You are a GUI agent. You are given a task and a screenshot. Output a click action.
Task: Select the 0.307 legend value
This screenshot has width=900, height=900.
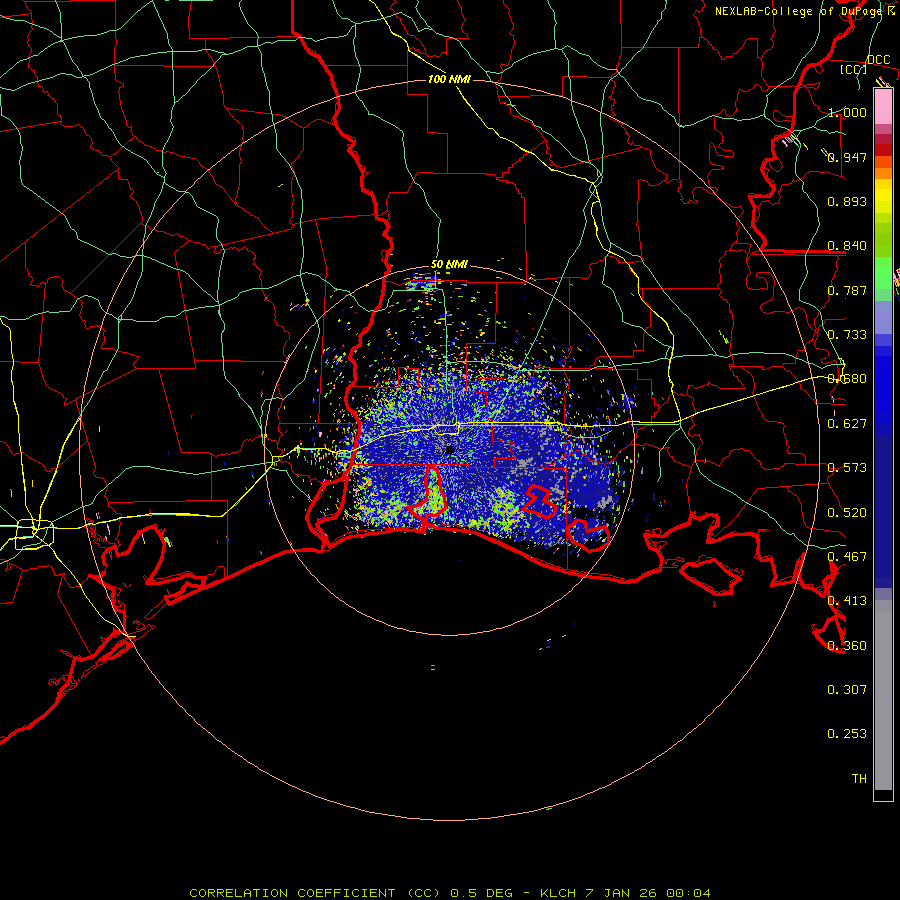tap(847, 690)
